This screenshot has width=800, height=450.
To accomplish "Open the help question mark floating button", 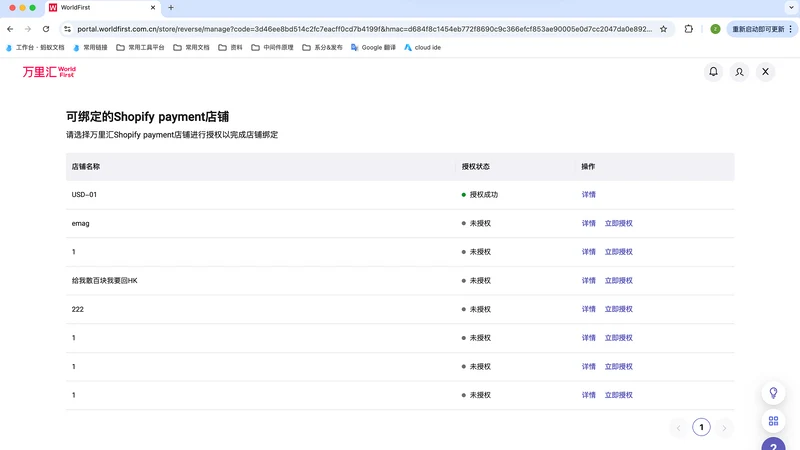I will tap(773, 444).
